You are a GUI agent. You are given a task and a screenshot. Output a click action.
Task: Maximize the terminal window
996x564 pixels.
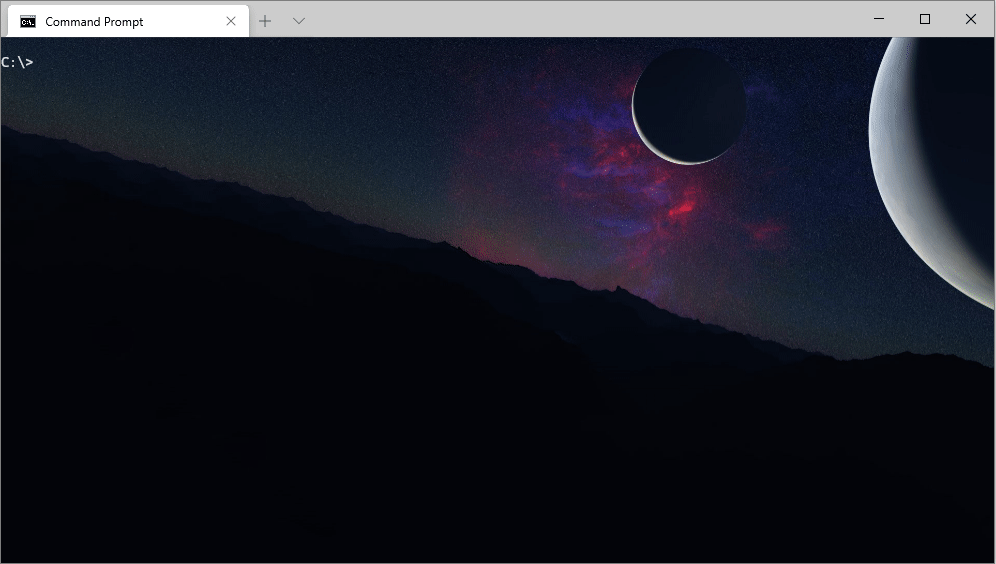pos(925,19)
